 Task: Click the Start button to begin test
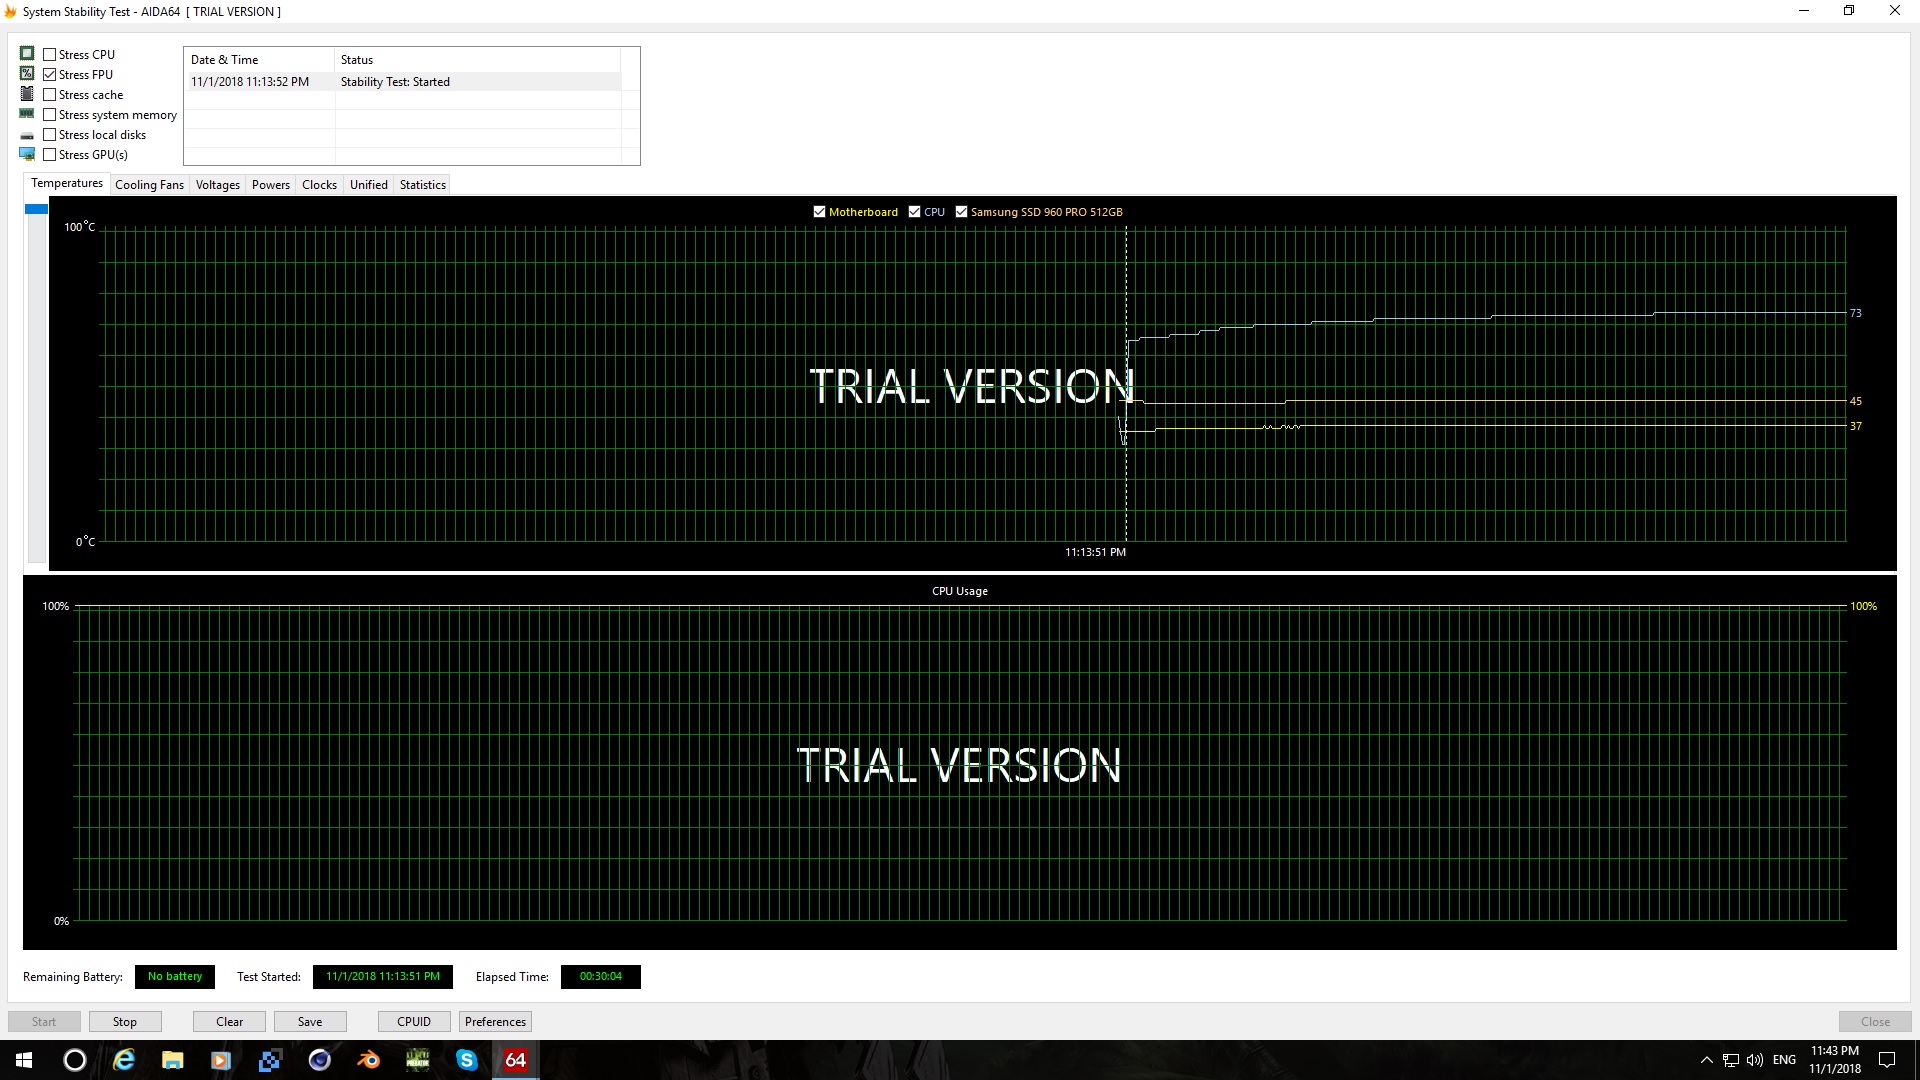pyautogui.click(x=44, y=1021)
